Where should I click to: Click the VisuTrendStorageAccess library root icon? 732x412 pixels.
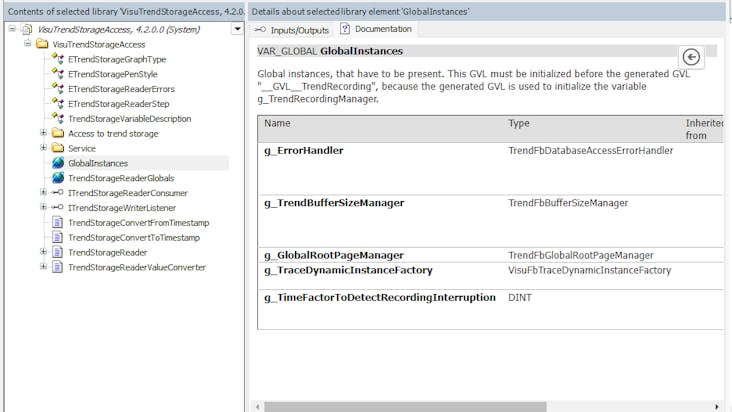tap(26, 30)
